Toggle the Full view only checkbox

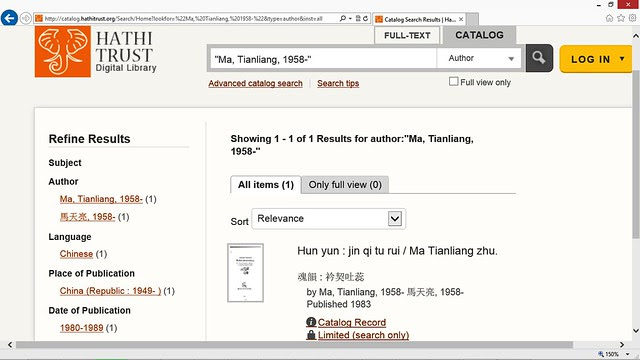453,81
